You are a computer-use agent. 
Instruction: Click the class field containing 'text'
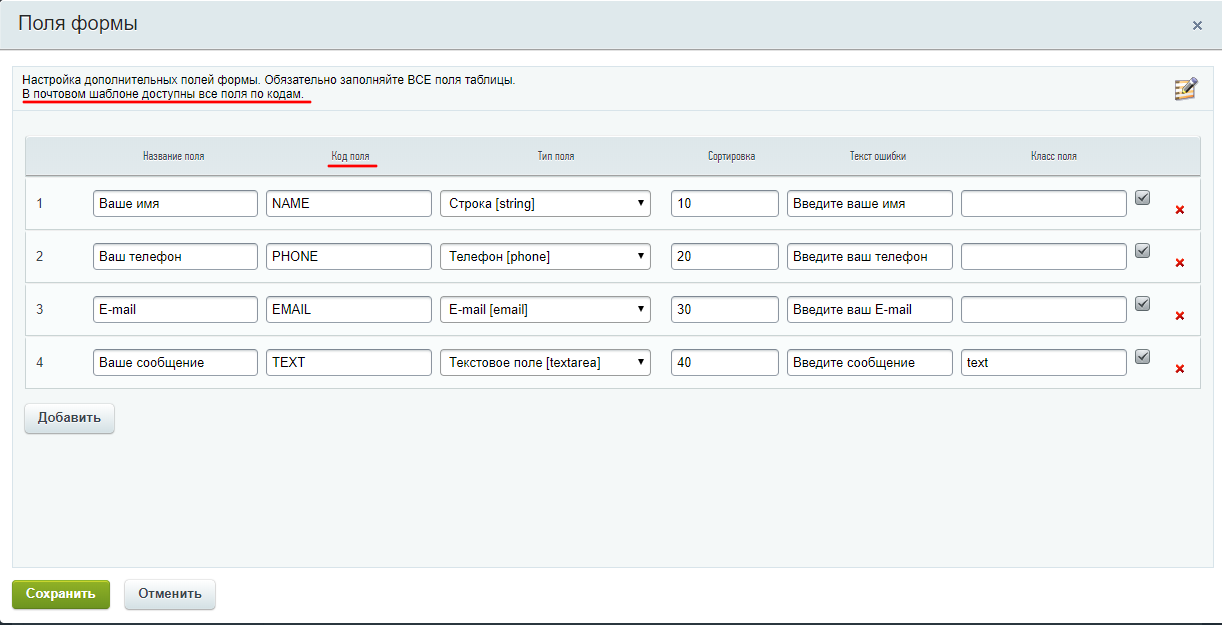pyautogui.click(x=1043, y=363)
